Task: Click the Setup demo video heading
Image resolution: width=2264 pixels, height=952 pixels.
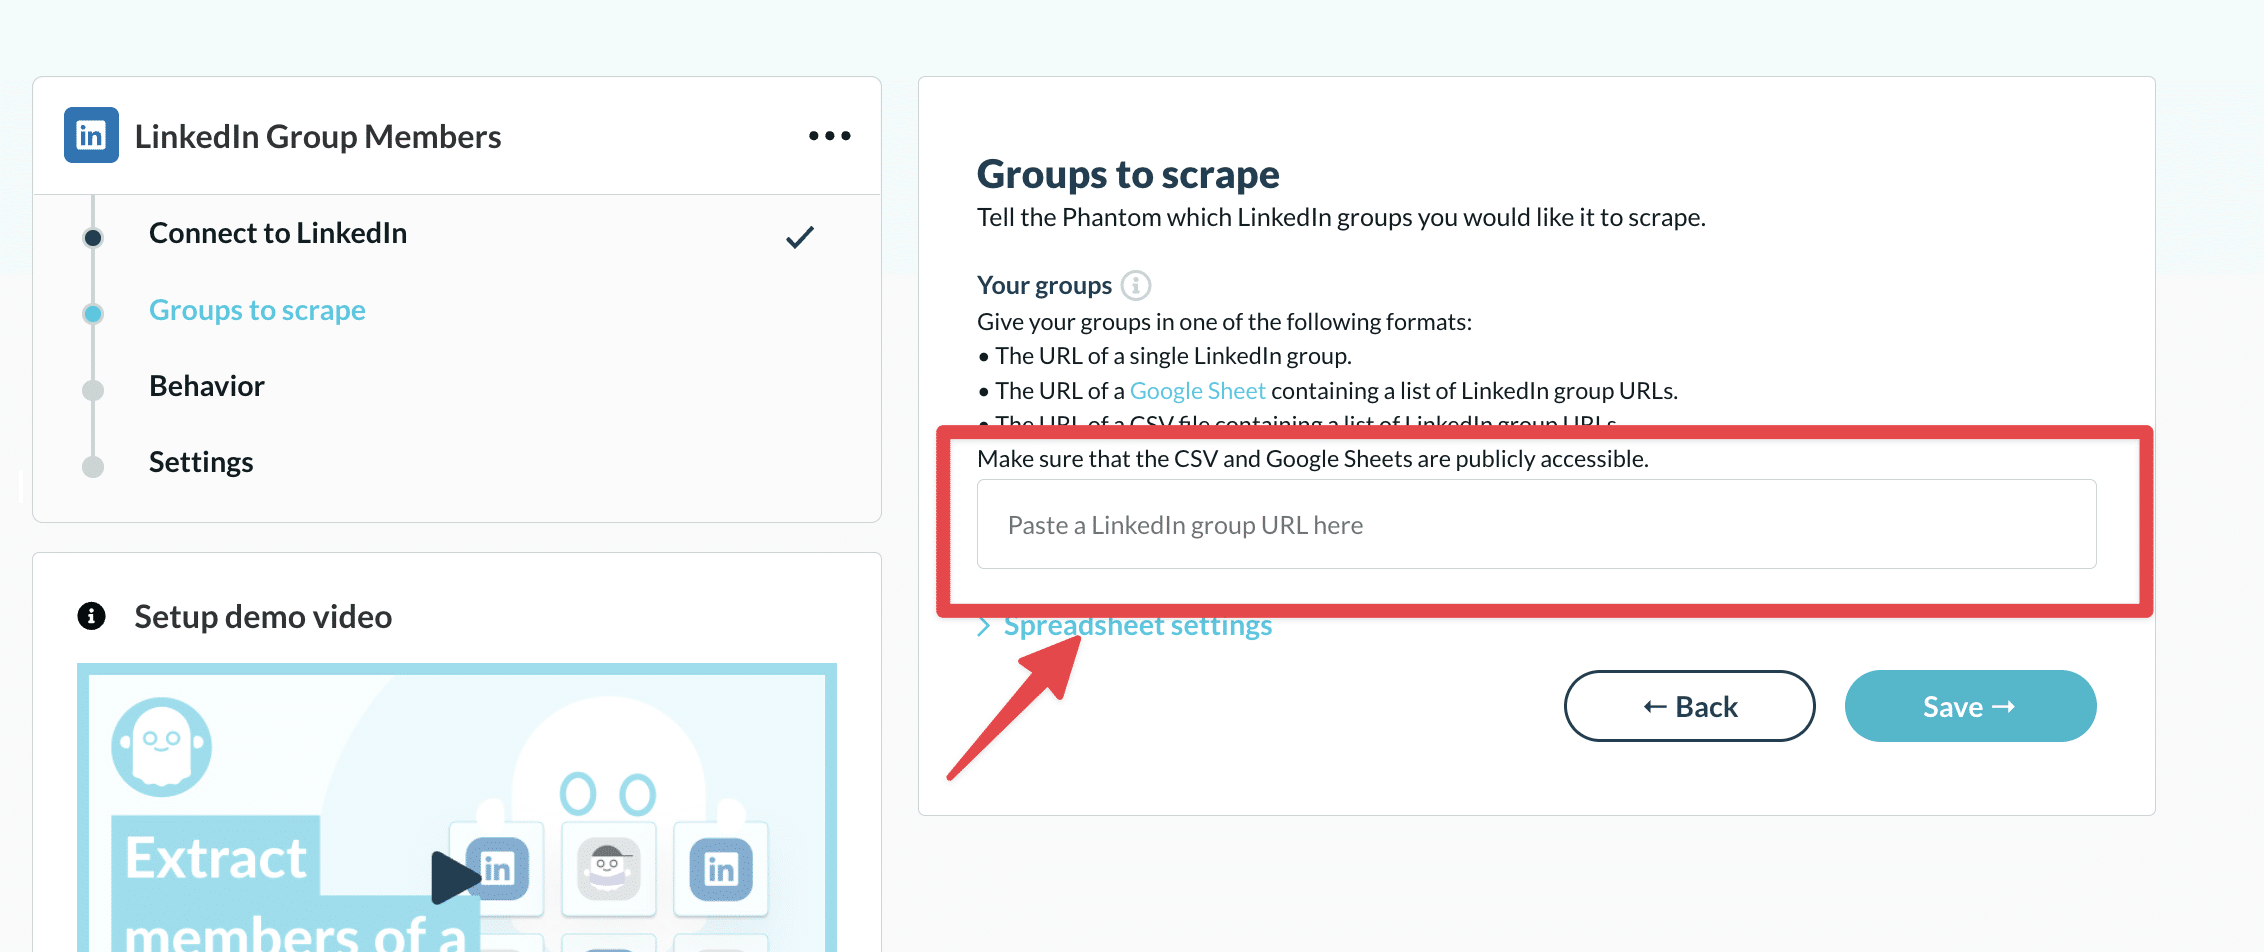Action: (x=263, y=617)
